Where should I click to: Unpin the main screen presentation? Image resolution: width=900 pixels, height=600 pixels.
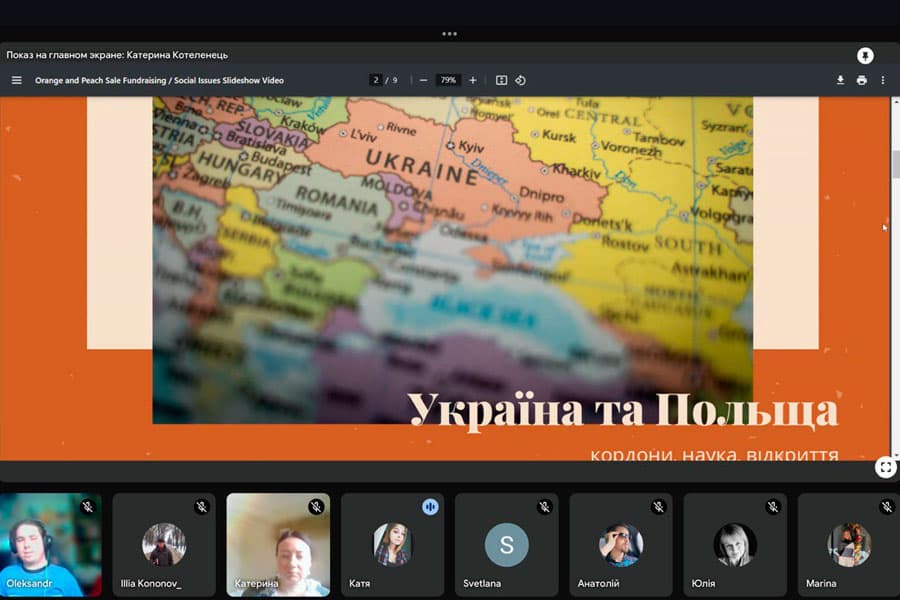click(865, 56)
